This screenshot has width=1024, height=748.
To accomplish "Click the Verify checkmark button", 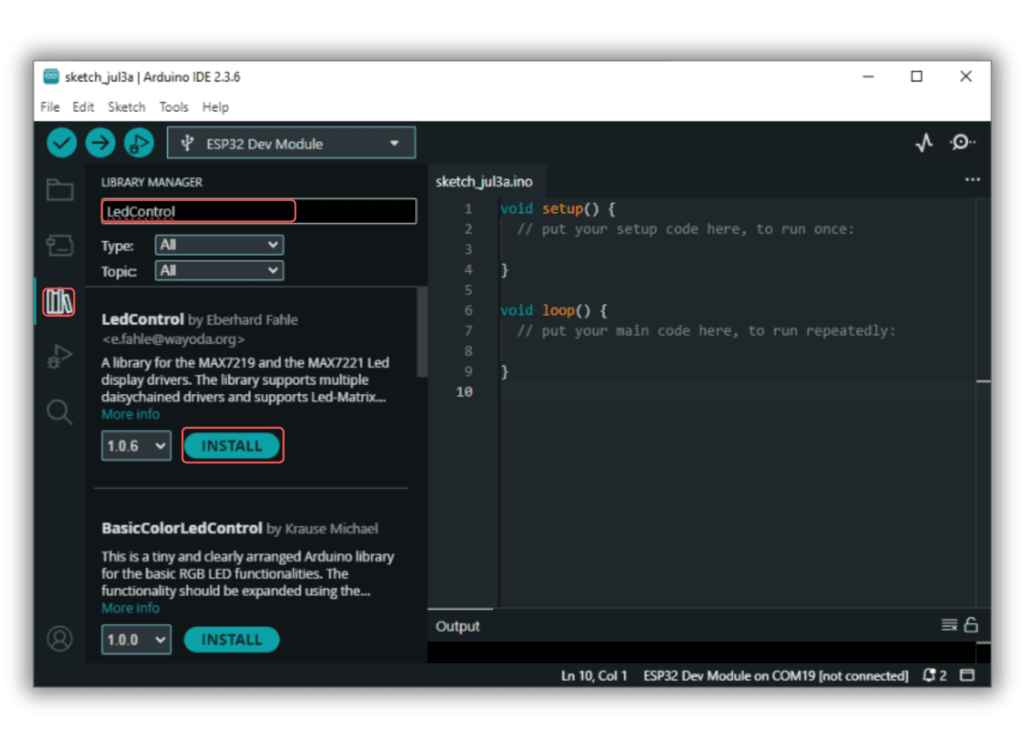I will 61,143.
